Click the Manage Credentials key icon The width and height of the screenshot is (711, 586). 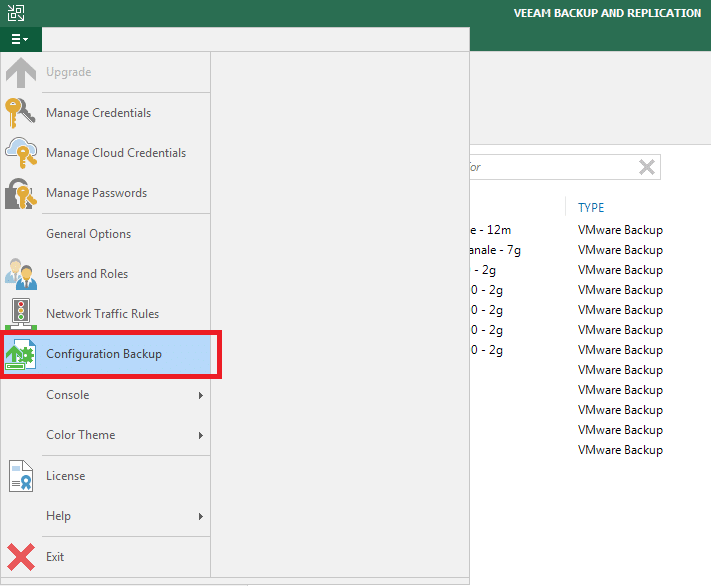[20, 113]
